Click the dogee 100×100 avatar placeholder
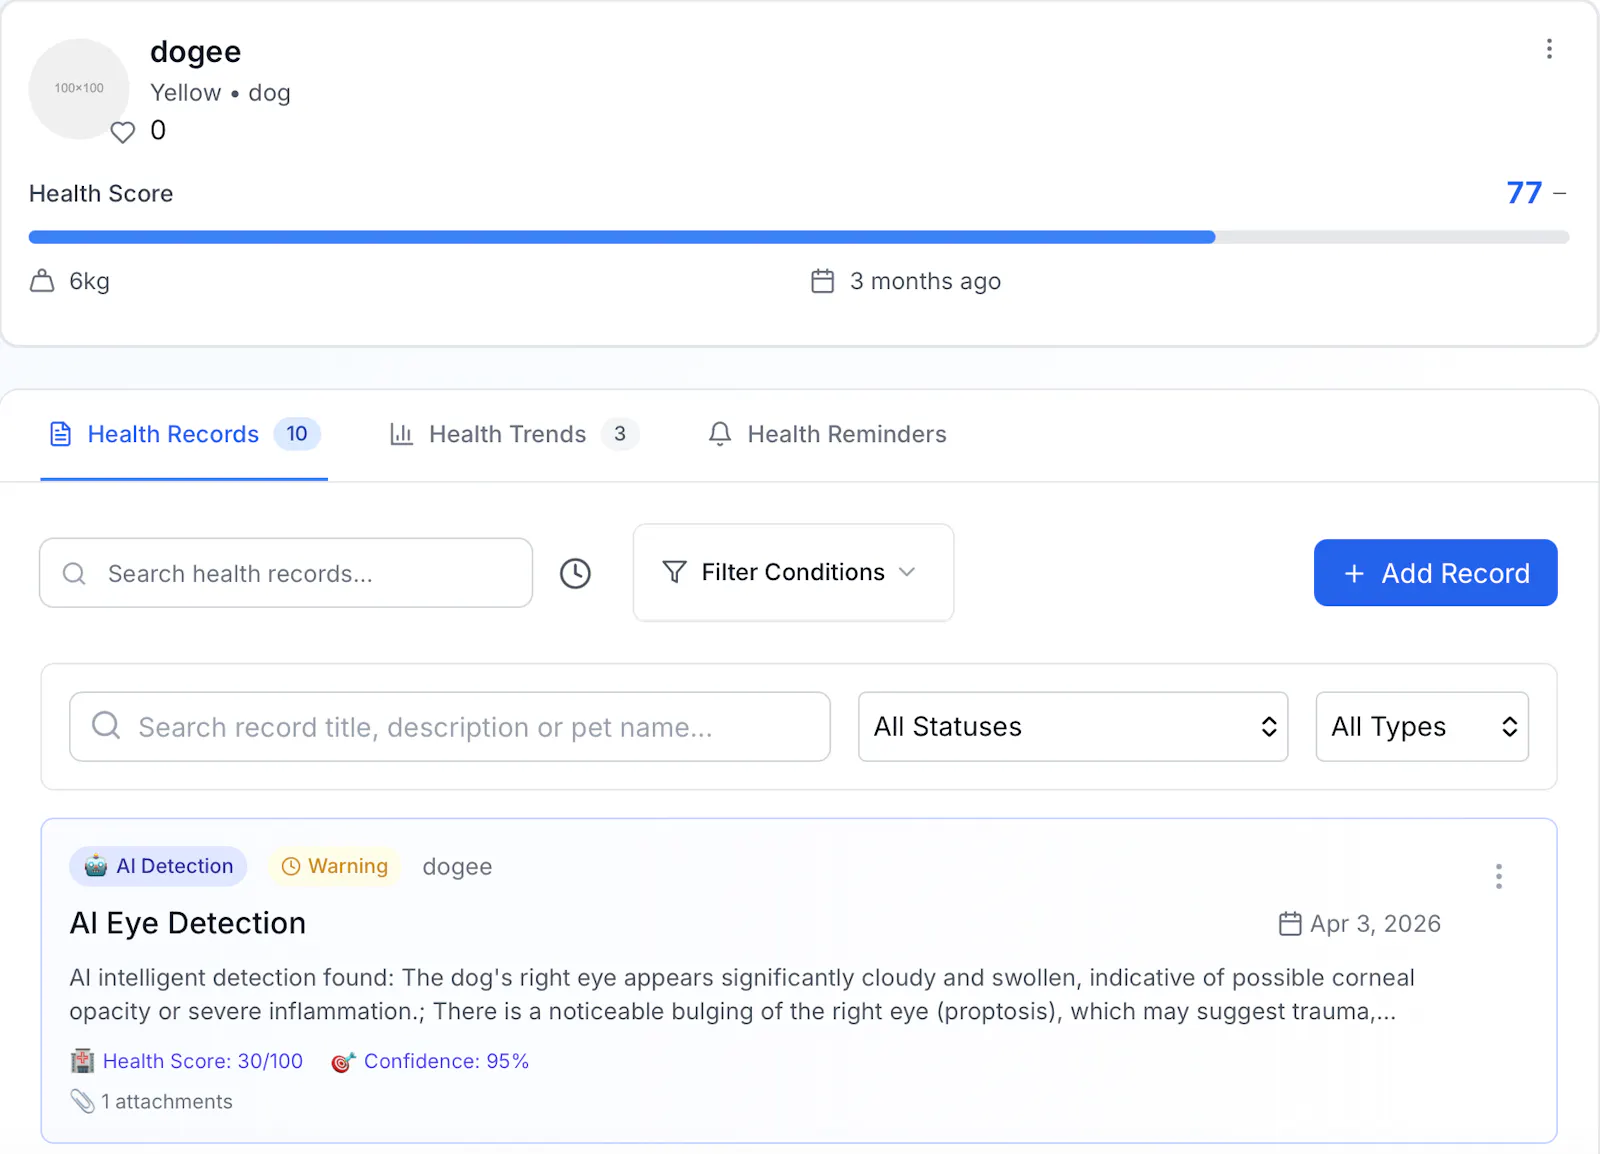The height and width of the screenshot is (1154, 1600). [x=79, y=88]
